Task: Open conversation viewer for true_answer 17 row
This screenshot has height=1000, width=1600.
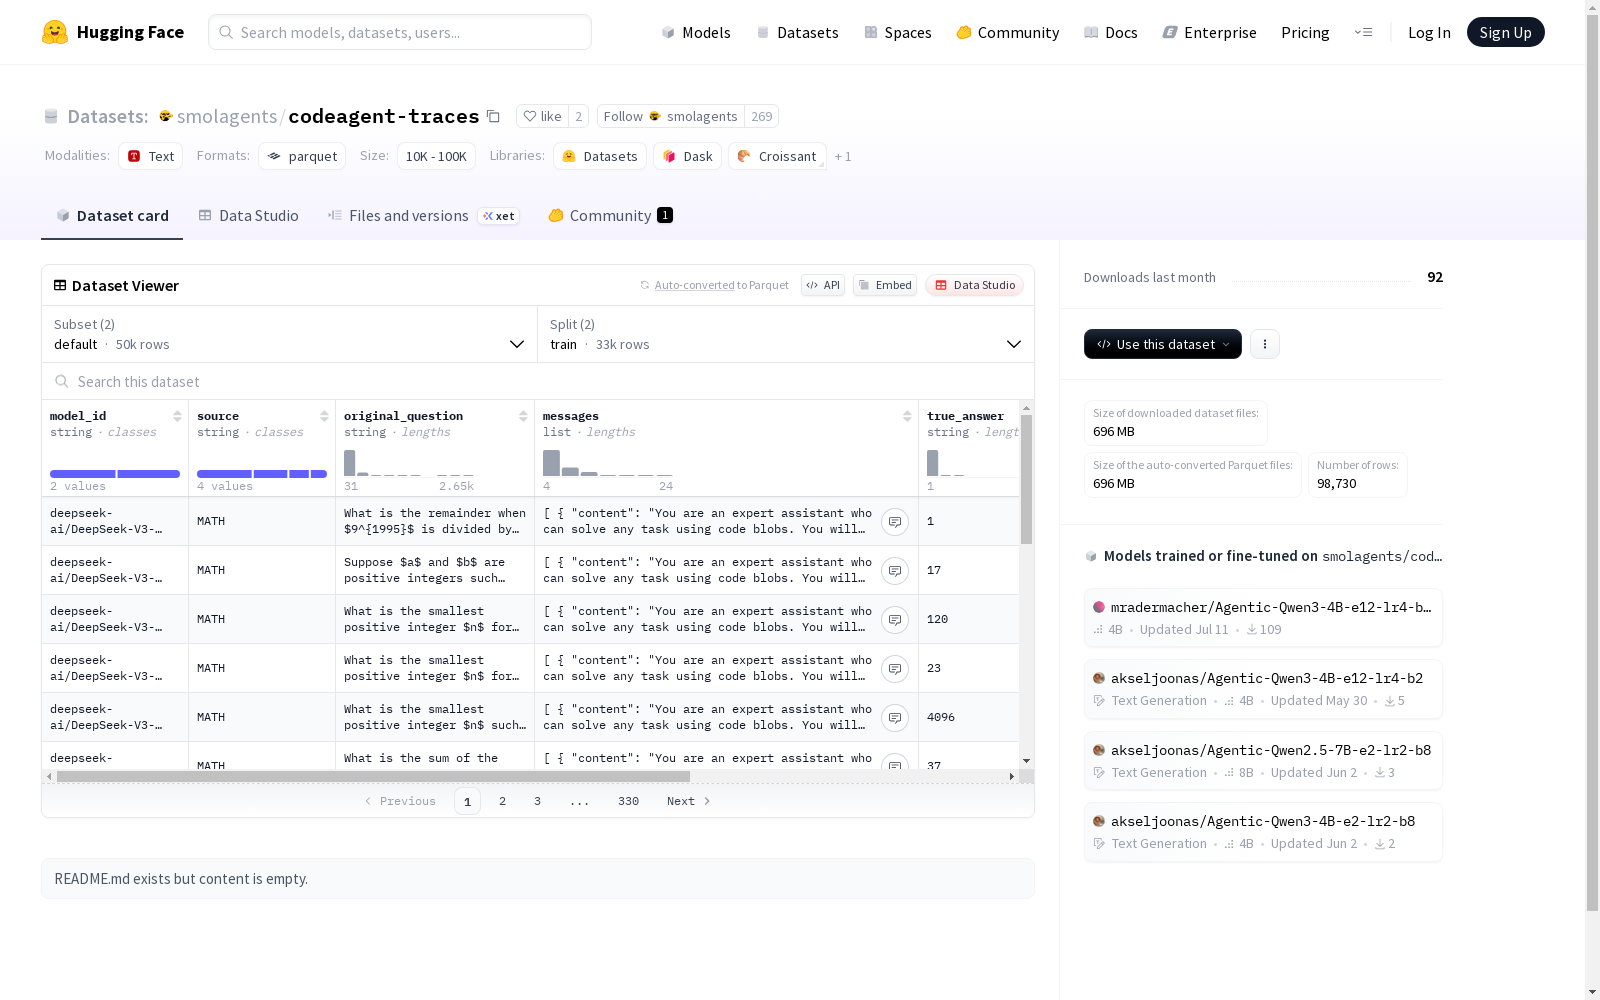Action: click(895, 570)
